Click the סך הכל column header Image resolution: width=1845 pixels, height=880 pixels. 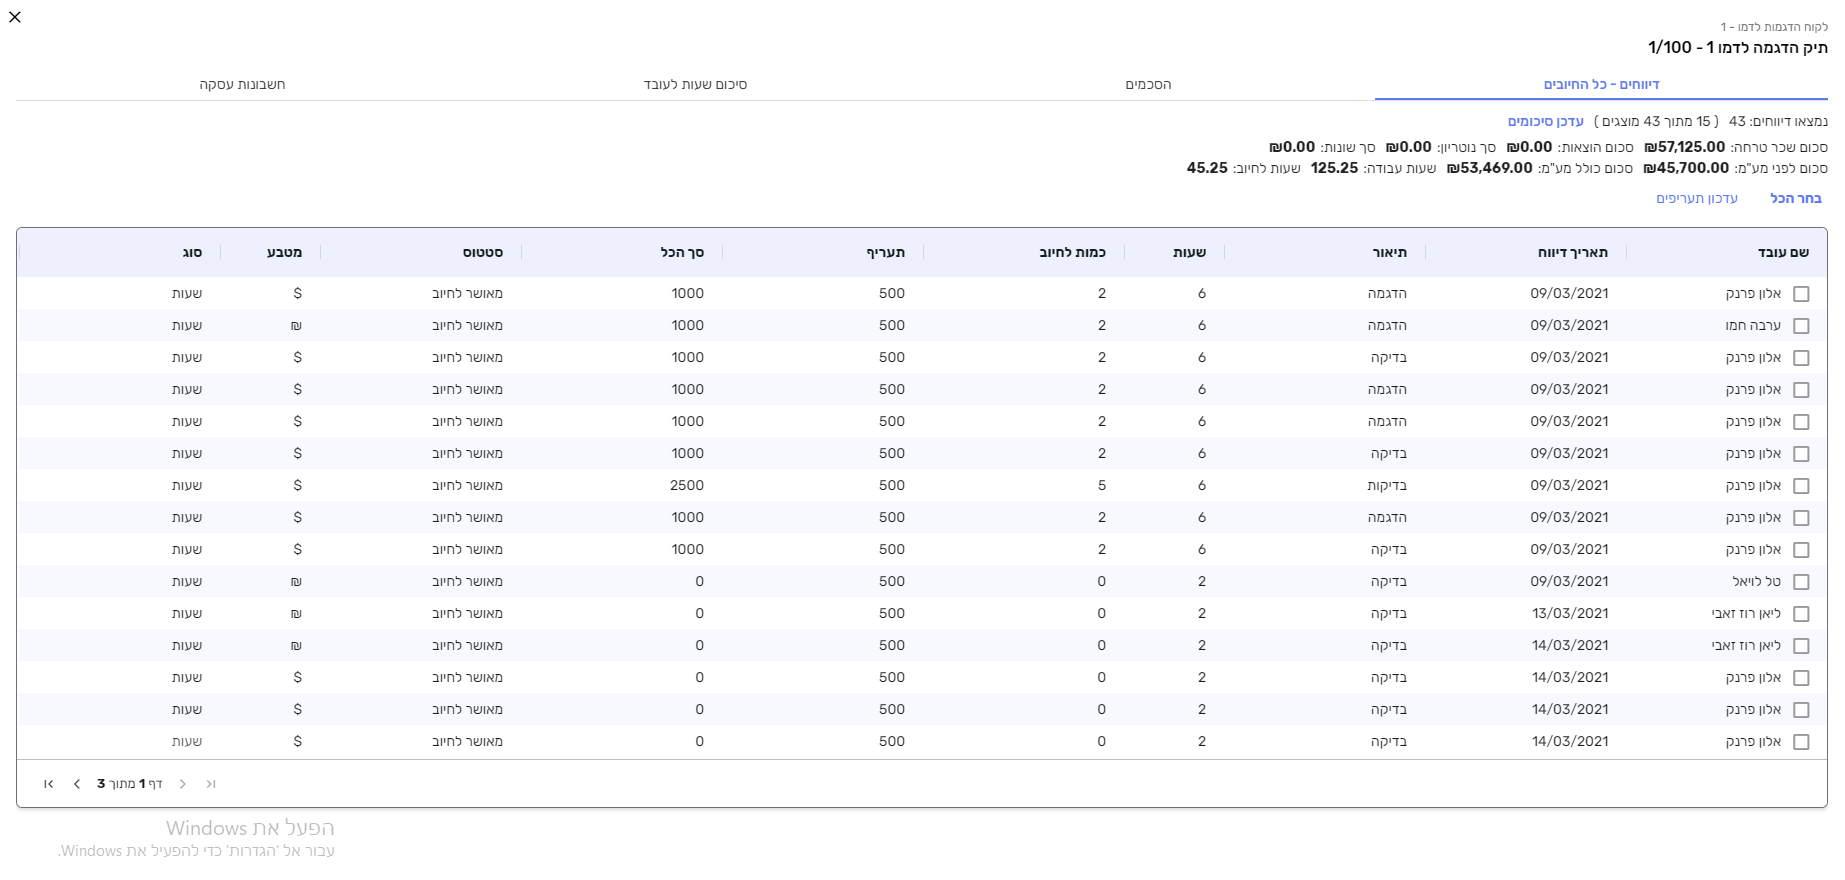coord(682,253)
